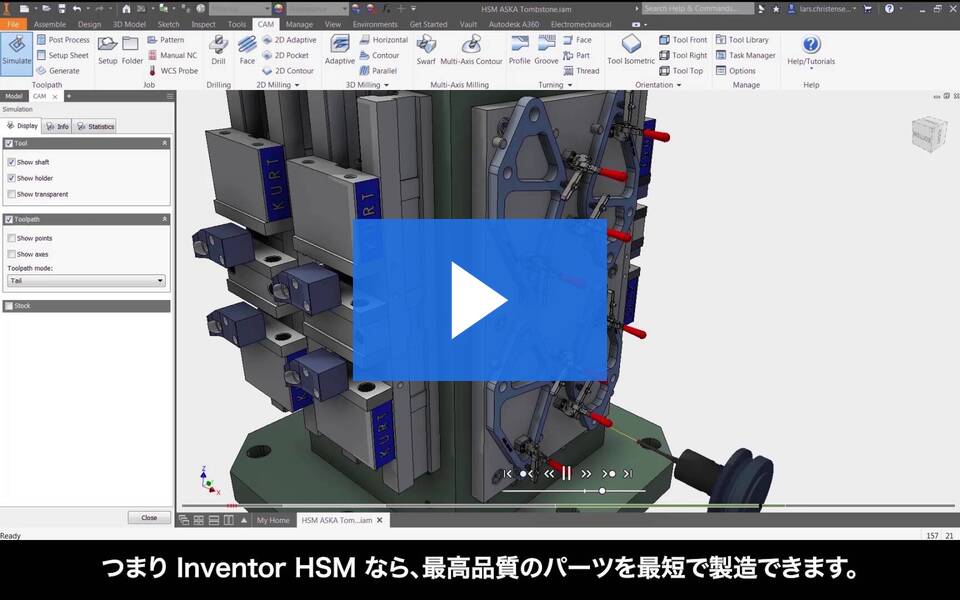960x600 pixels.
Task: Open Toolpath mode dropdown showing Tail
Action: tap(86, 281)
